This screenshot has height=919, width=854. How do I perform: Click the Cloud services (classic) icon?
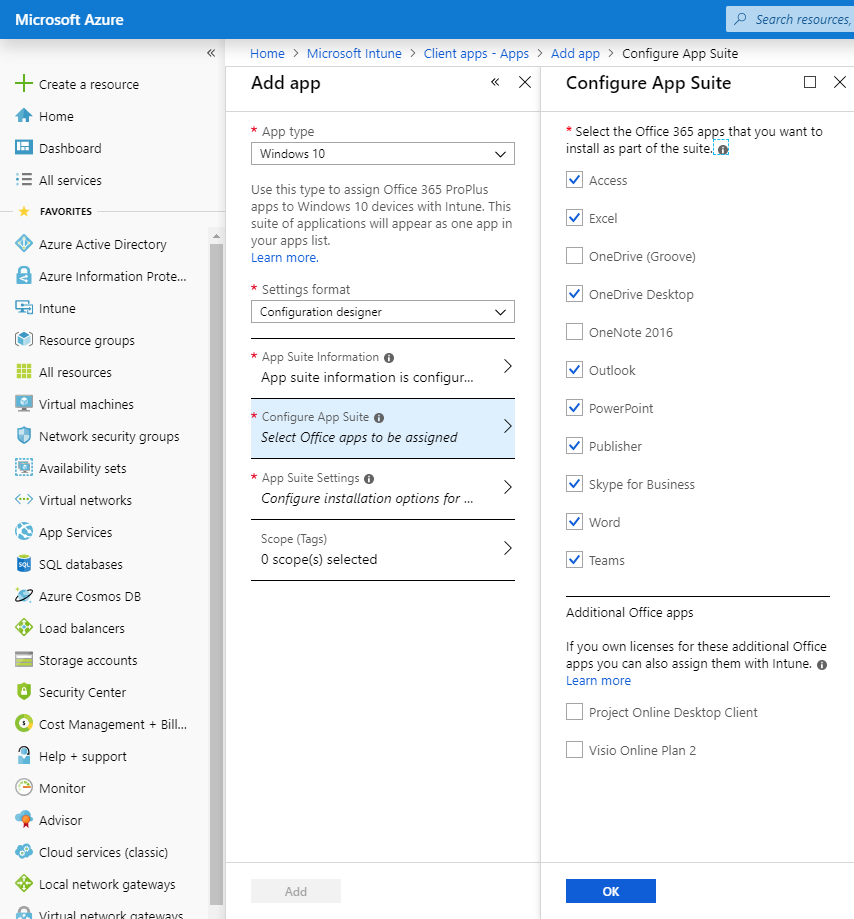pyautogui.click(x=24, y=851)
